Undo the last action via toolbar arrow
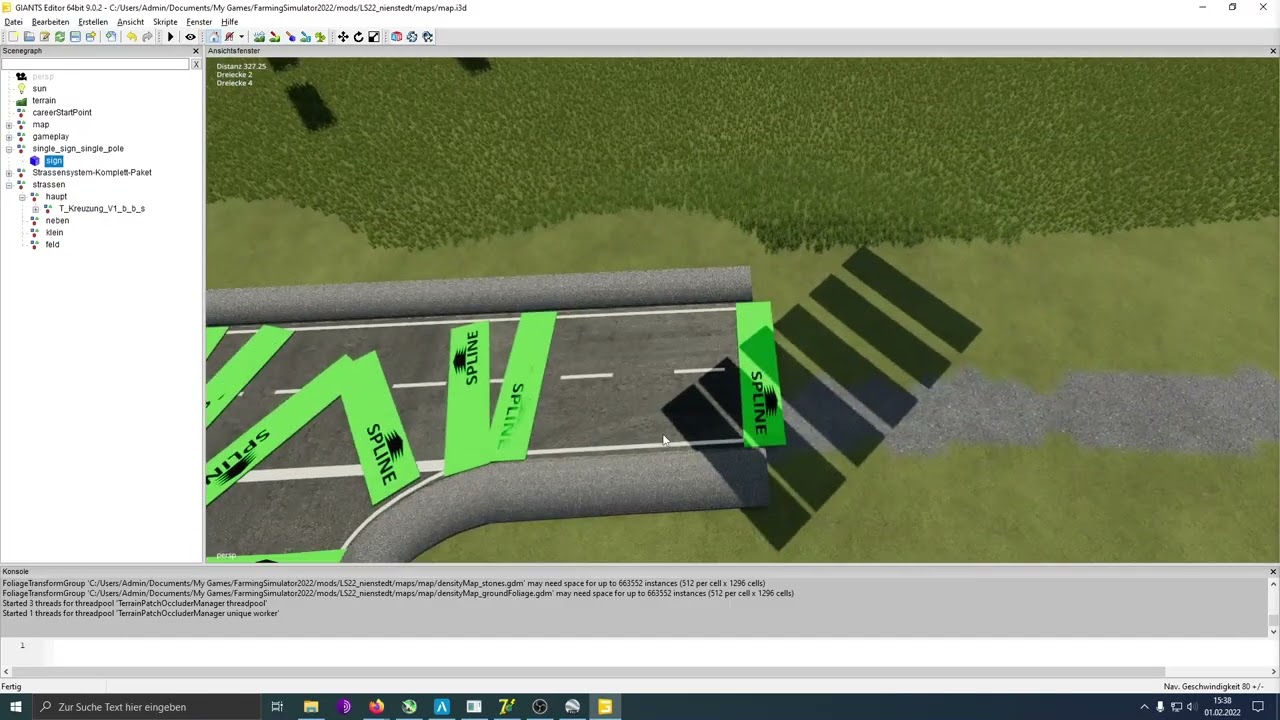This screenshot has height=720, width=1280. point(131,37)
